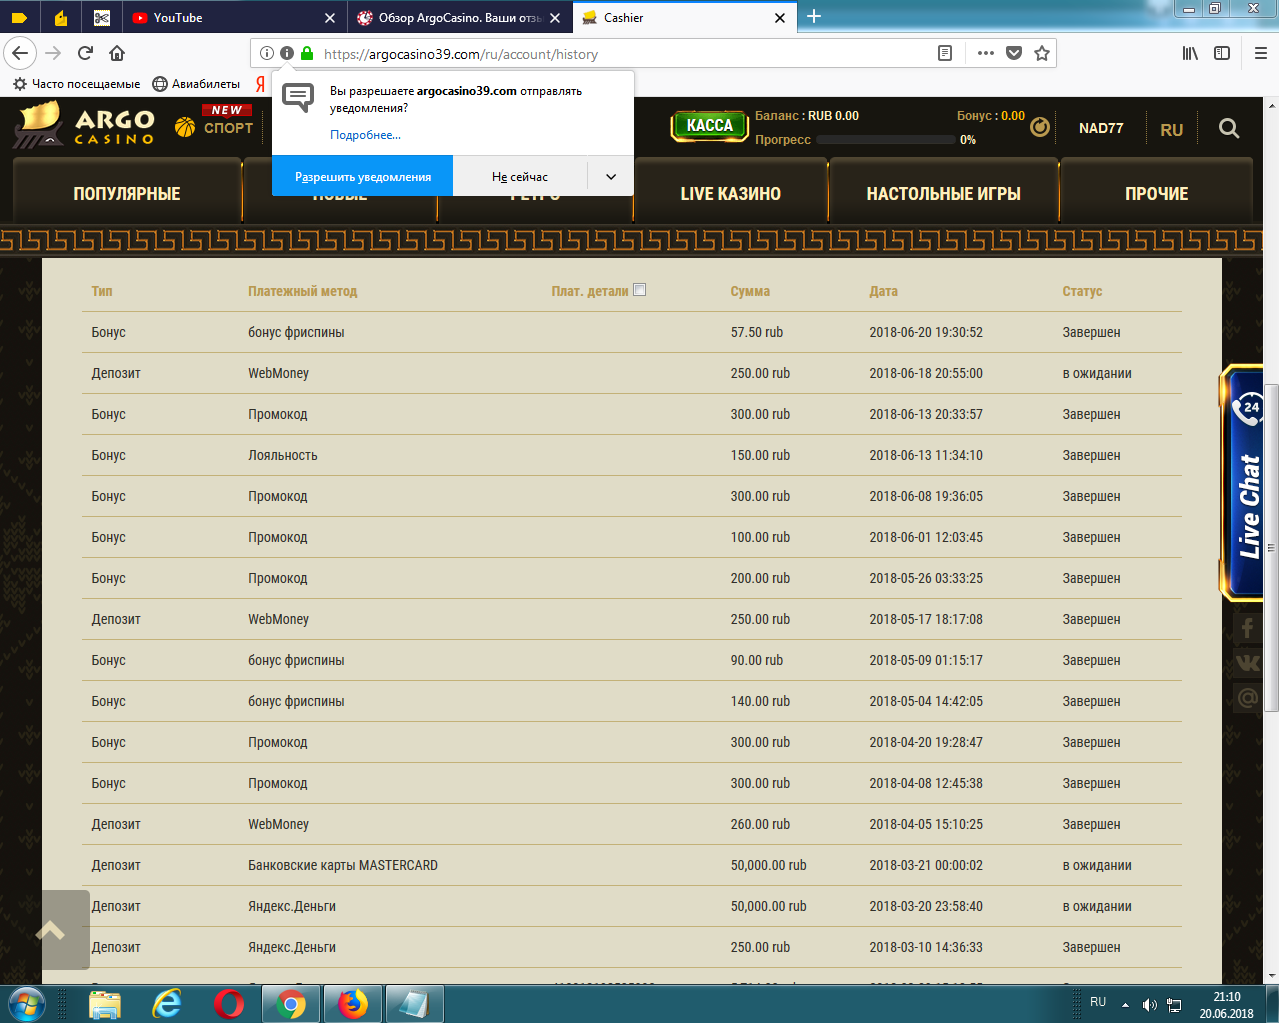Open Часто посещаемые bookmarks folder
This screenshot has height=1023, width=1279.
[76, 84]
